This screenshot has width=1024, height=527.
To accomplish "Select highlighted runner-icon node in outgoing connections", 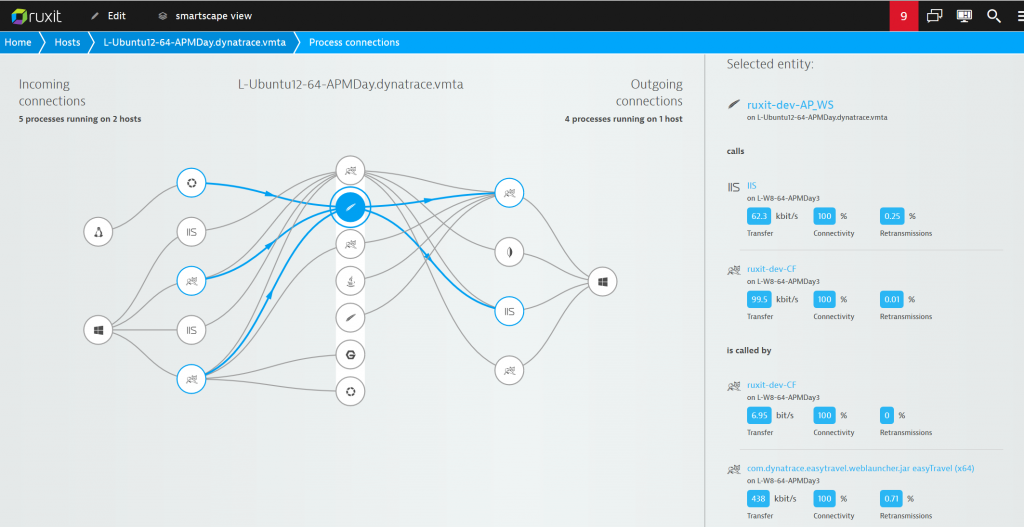I will pyautogui.click(x=509, y=193).
